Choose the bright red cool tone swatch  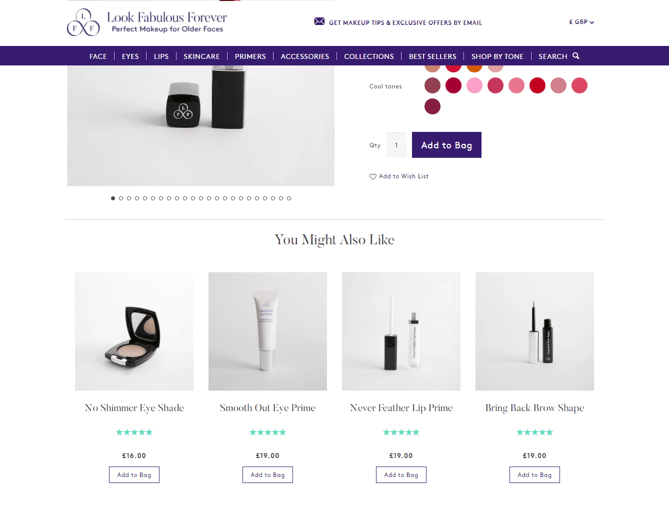pos(537,85)
